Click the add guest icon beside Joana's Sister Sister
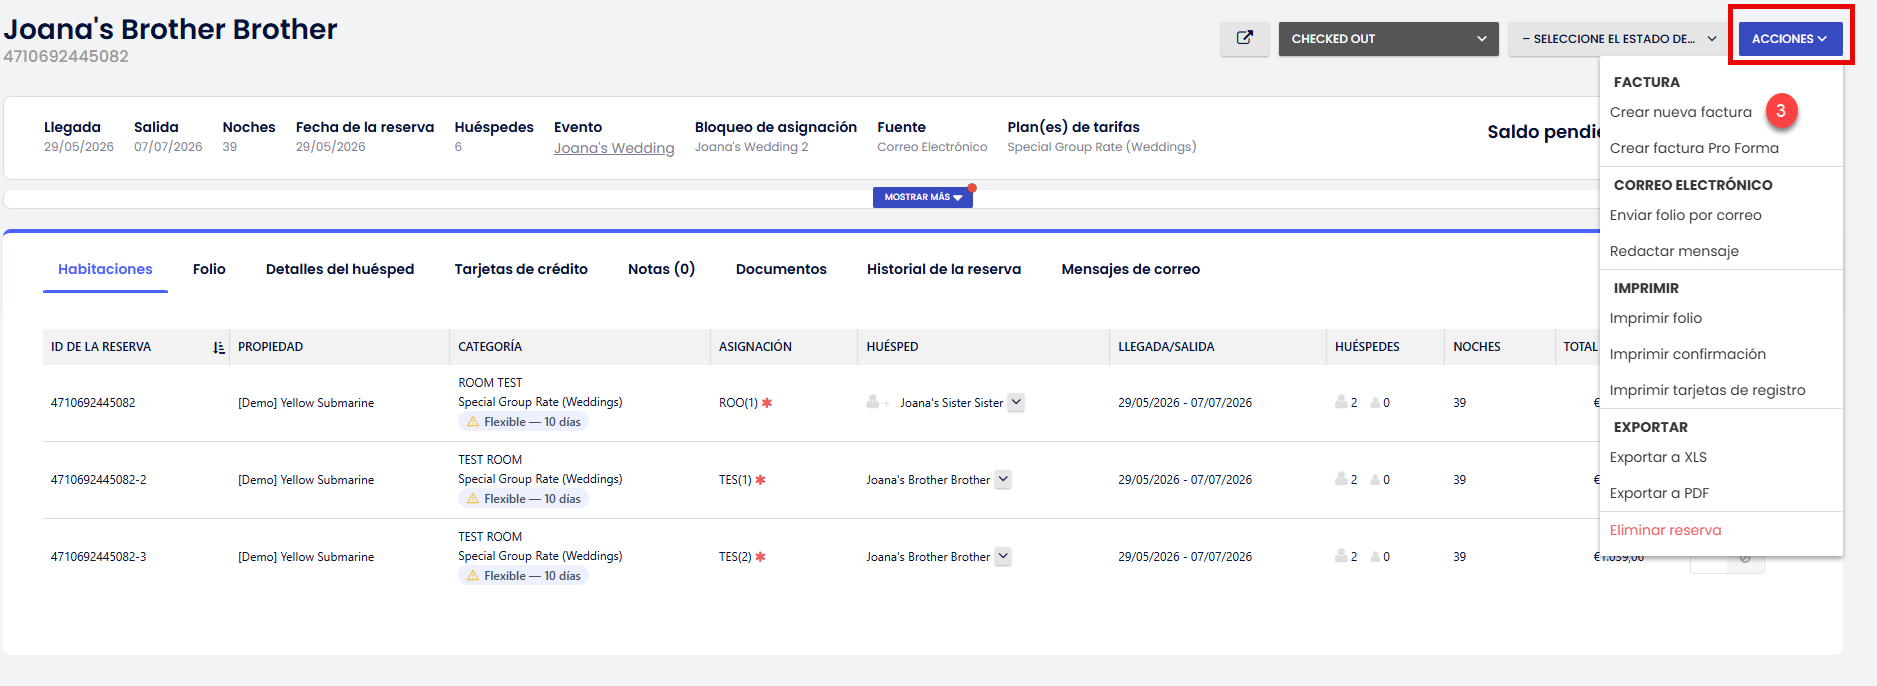1877x686 pixels. coord(877,402)
